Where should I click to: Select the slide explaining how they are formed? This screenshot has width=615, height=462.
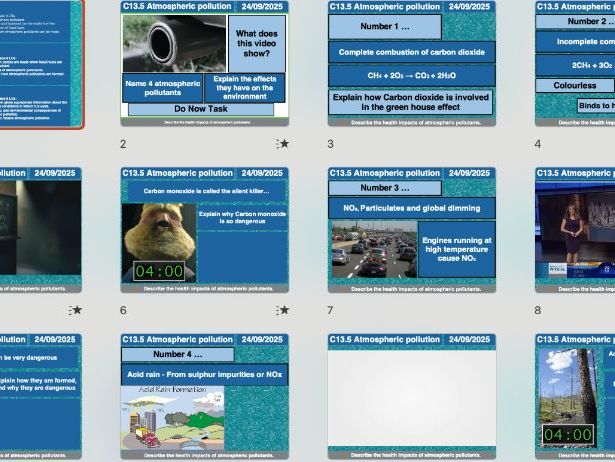(41, 397)
